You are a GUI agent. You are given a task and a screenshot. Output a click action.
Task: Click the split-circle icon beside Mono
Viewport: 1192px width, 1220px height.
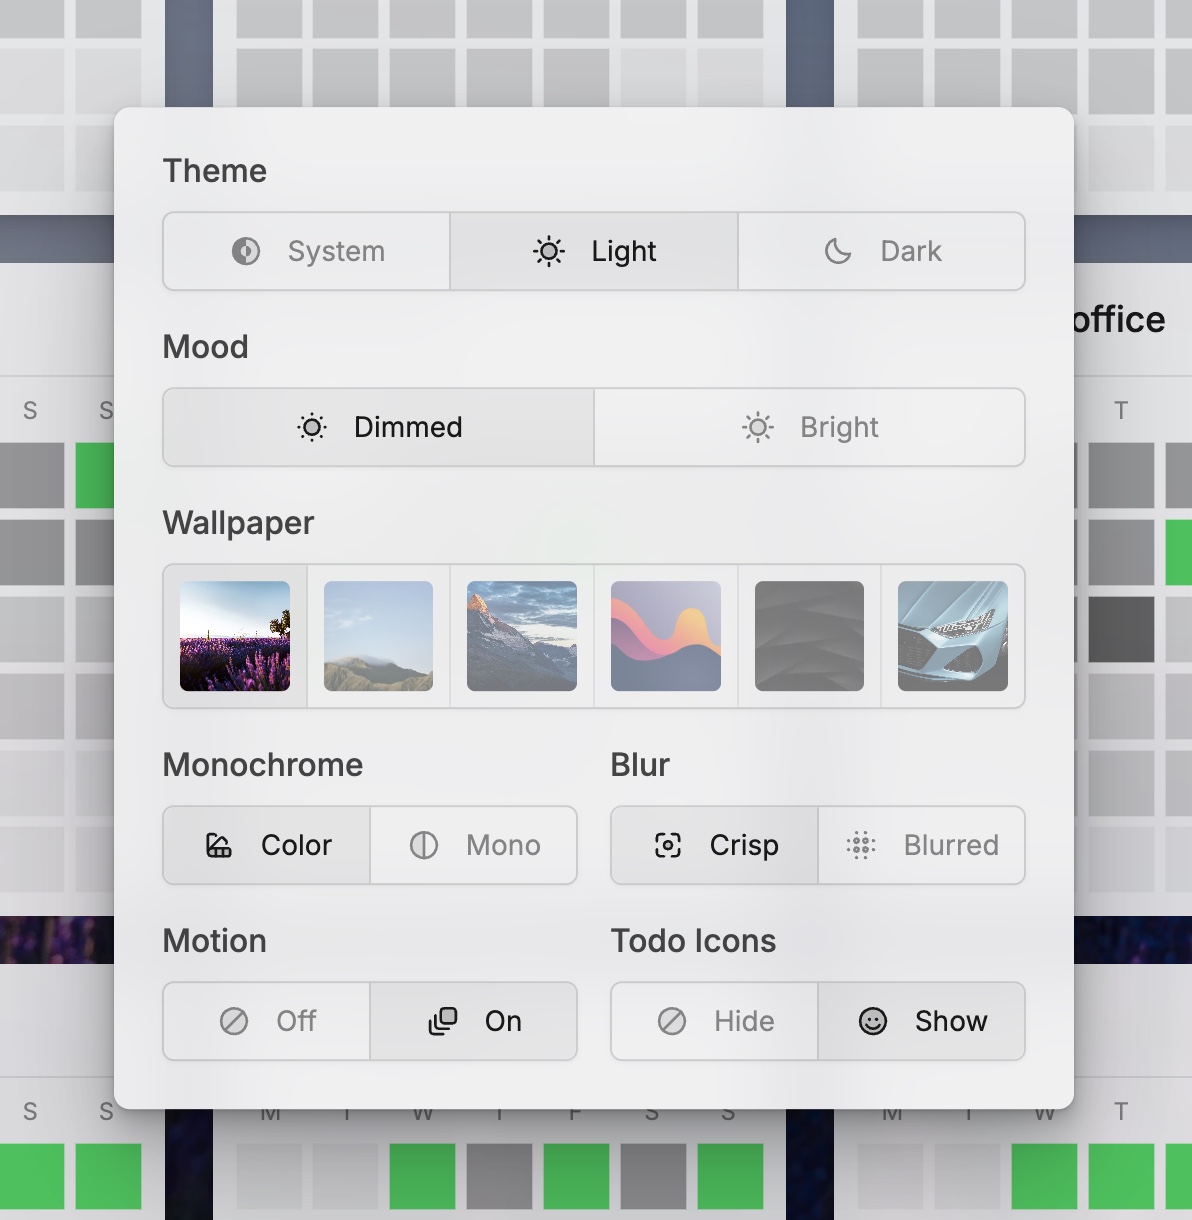click(424, 845)
